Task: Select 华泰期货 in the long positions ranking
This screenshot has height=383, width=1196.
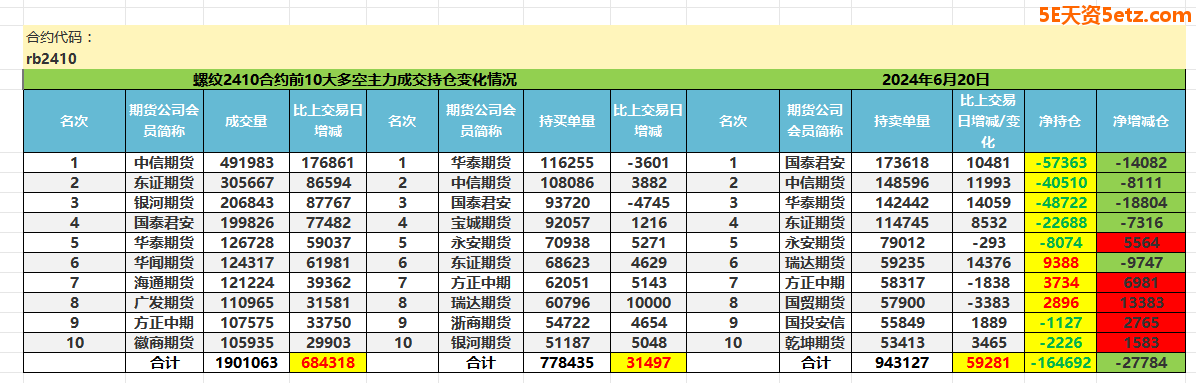Action: pos(481,163)
